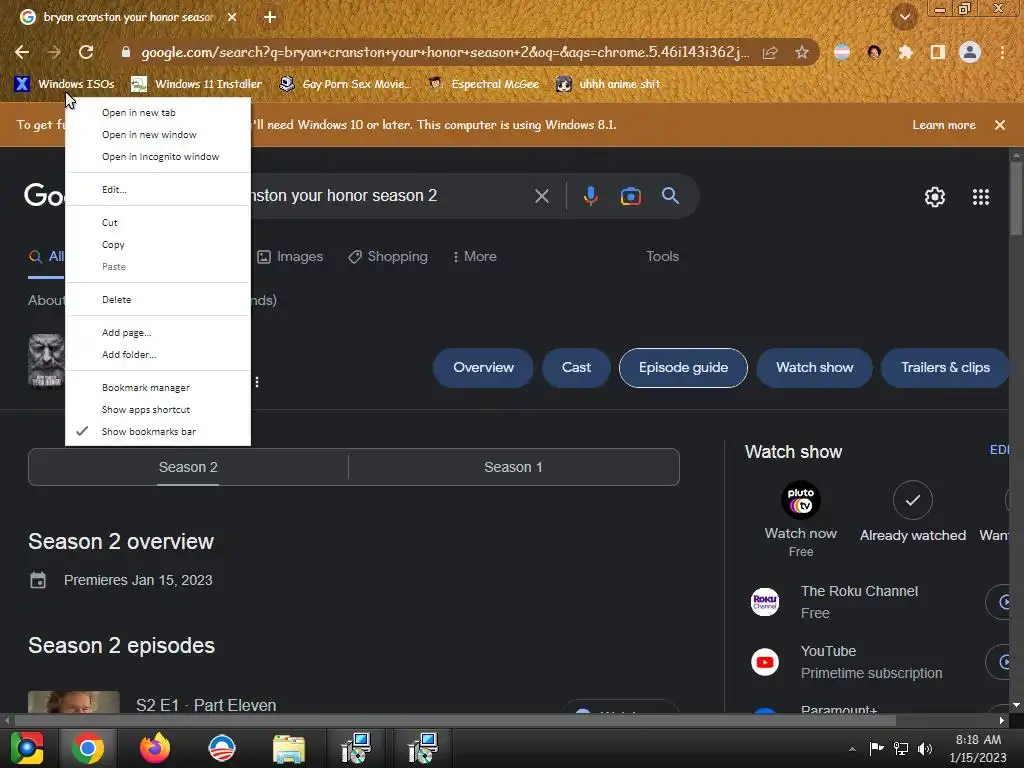Switch to Shopping results tab
1024x768 pixels.
point(388,257)
